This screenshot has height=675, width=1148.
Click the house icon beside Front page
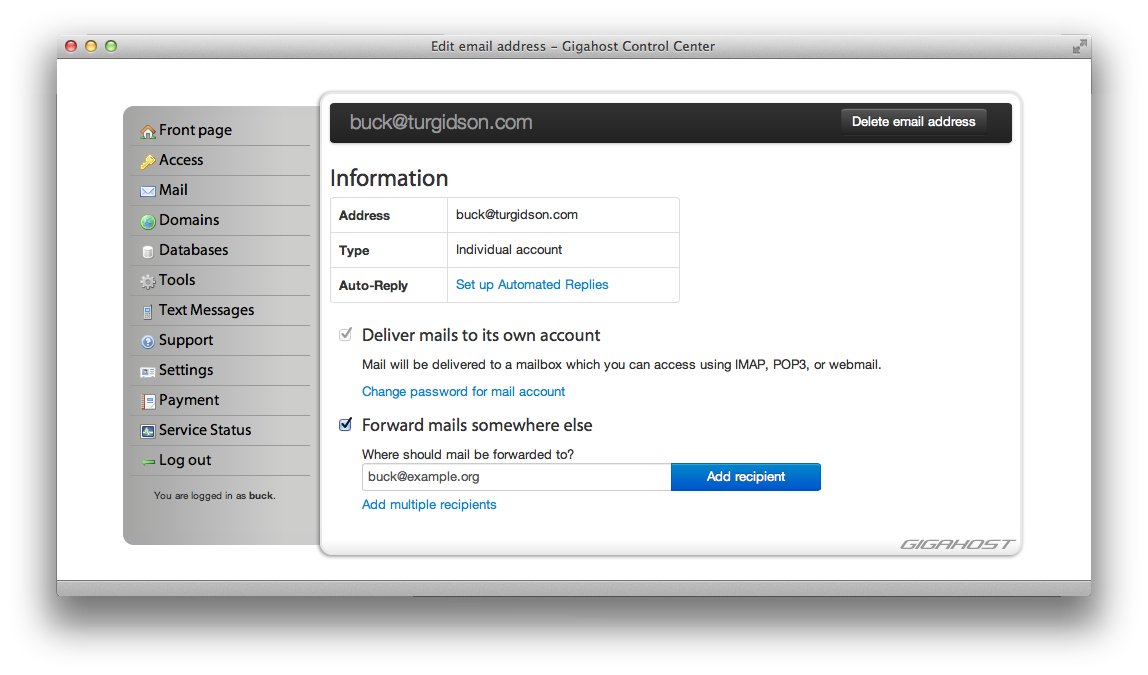(148, 131)
